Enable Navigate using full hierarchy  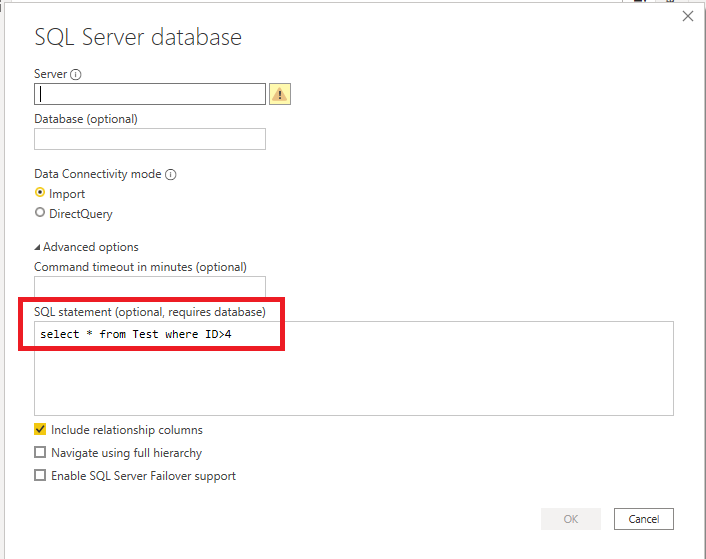(40, 452)
